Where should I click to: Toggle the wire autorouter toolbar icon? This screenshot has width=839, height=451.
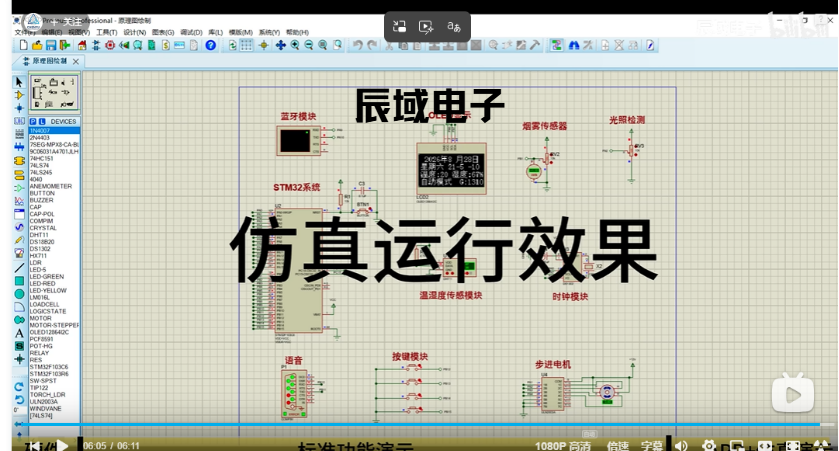556,45
